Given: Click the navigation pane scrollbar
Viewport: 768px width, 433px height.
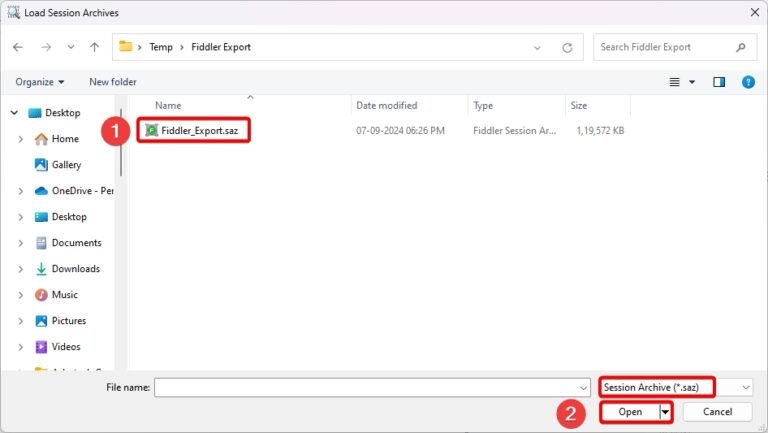Looking at the screenshot, I should point(120,142).
